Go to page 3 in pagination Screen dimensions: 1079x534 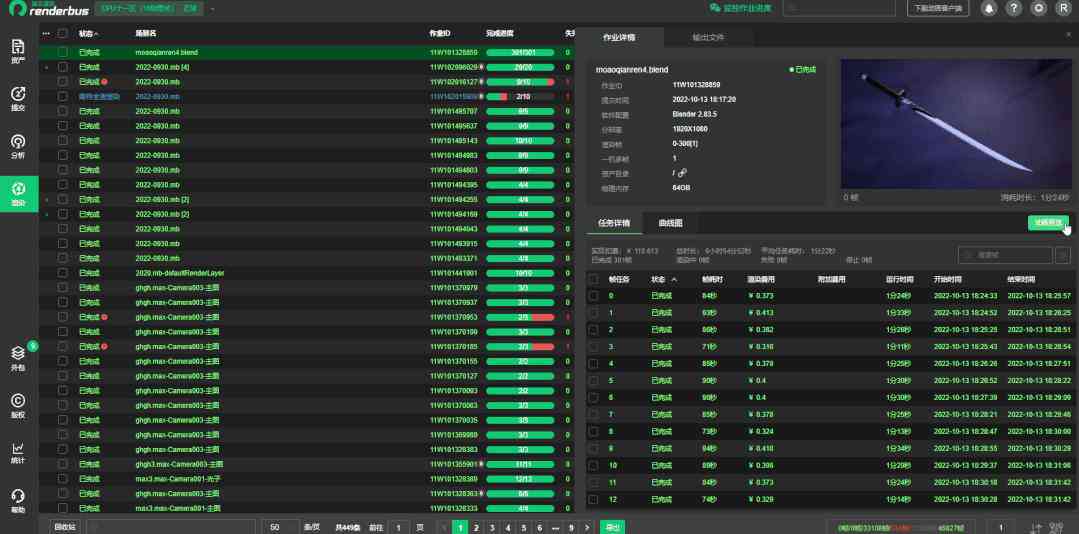[x=491, y=528]
